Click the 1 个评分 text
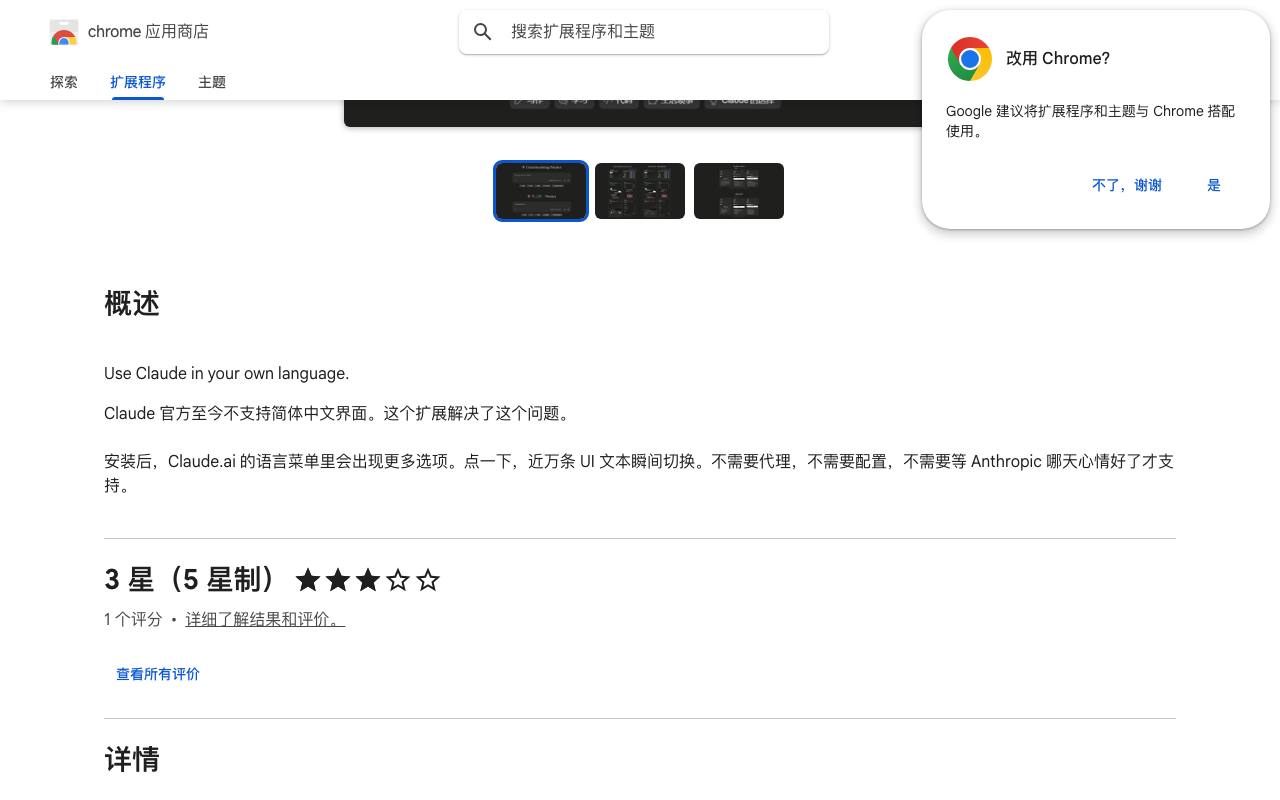The height and width of the screenshot is (800, 1280). click(133, 620)
